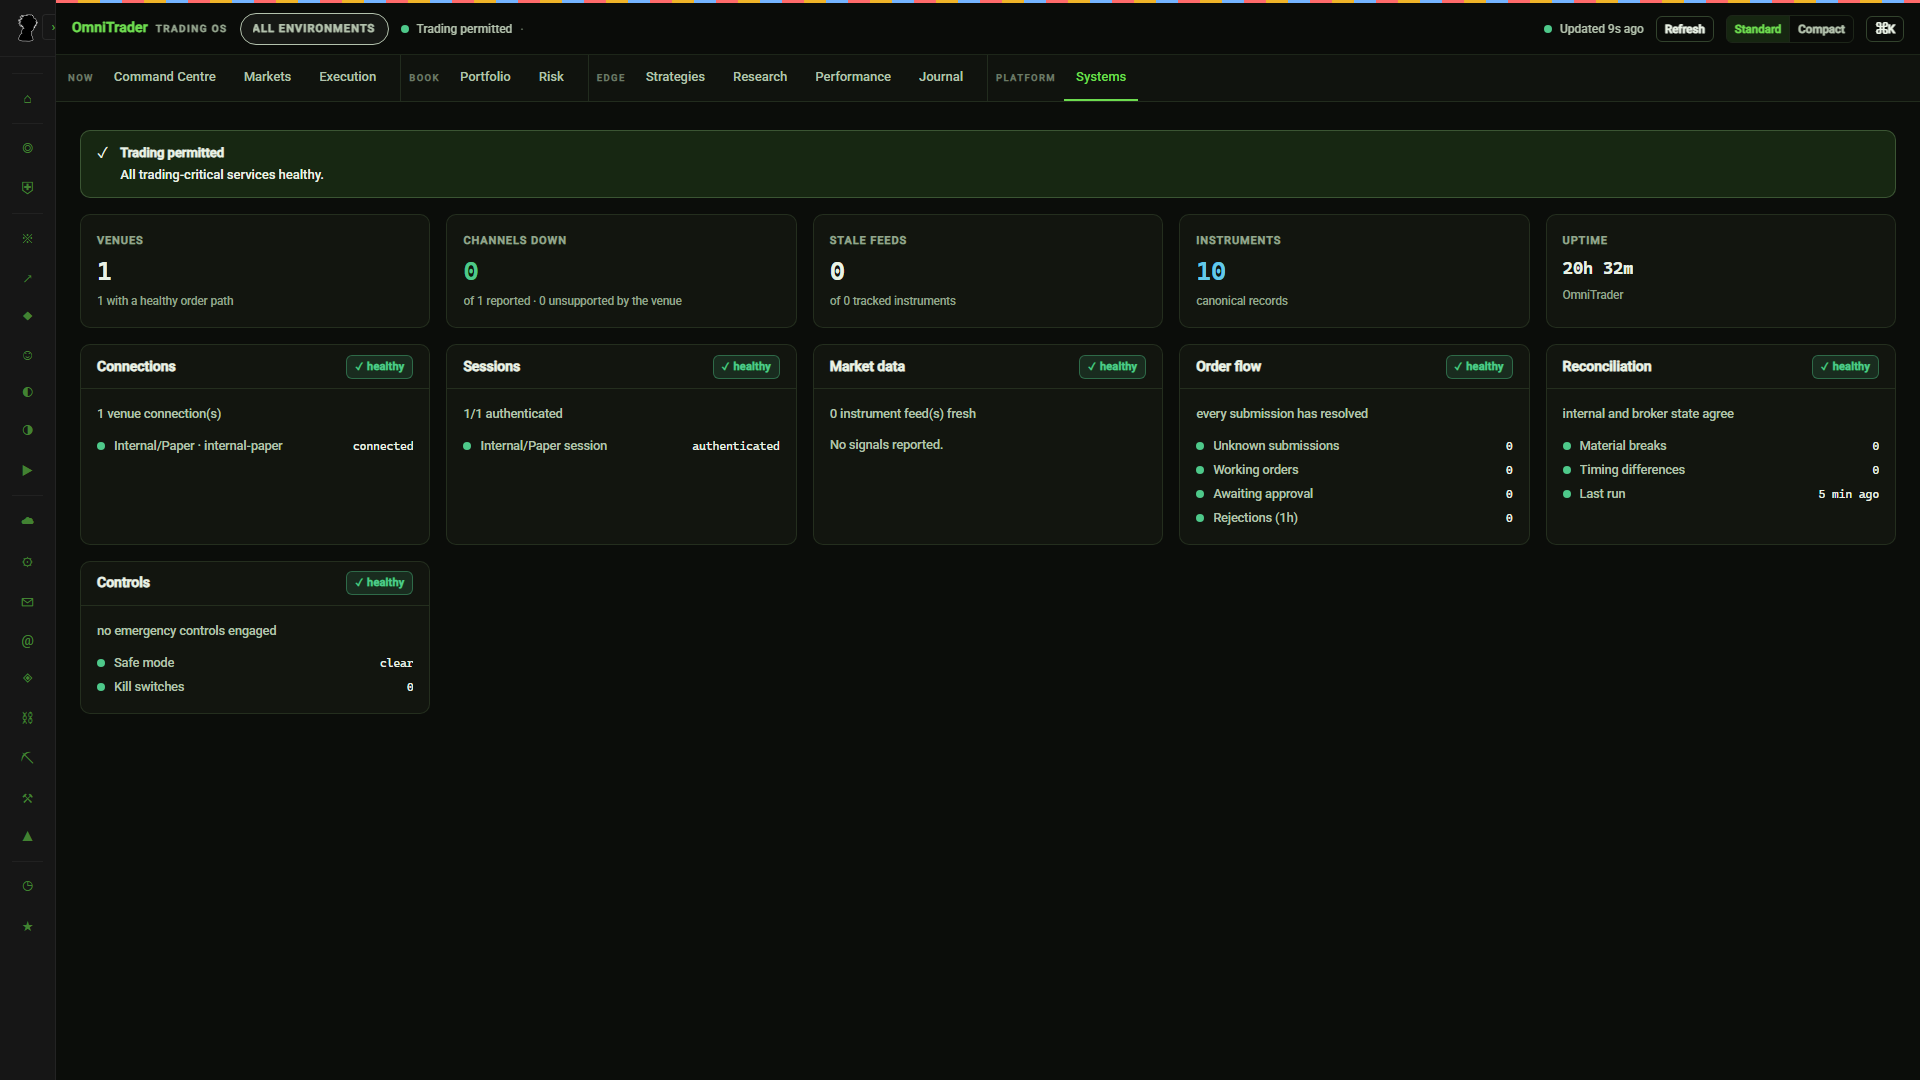Click the play triangle icon in the sidebar
This screenshot has width=1920, height=1080.
[27, 470]
